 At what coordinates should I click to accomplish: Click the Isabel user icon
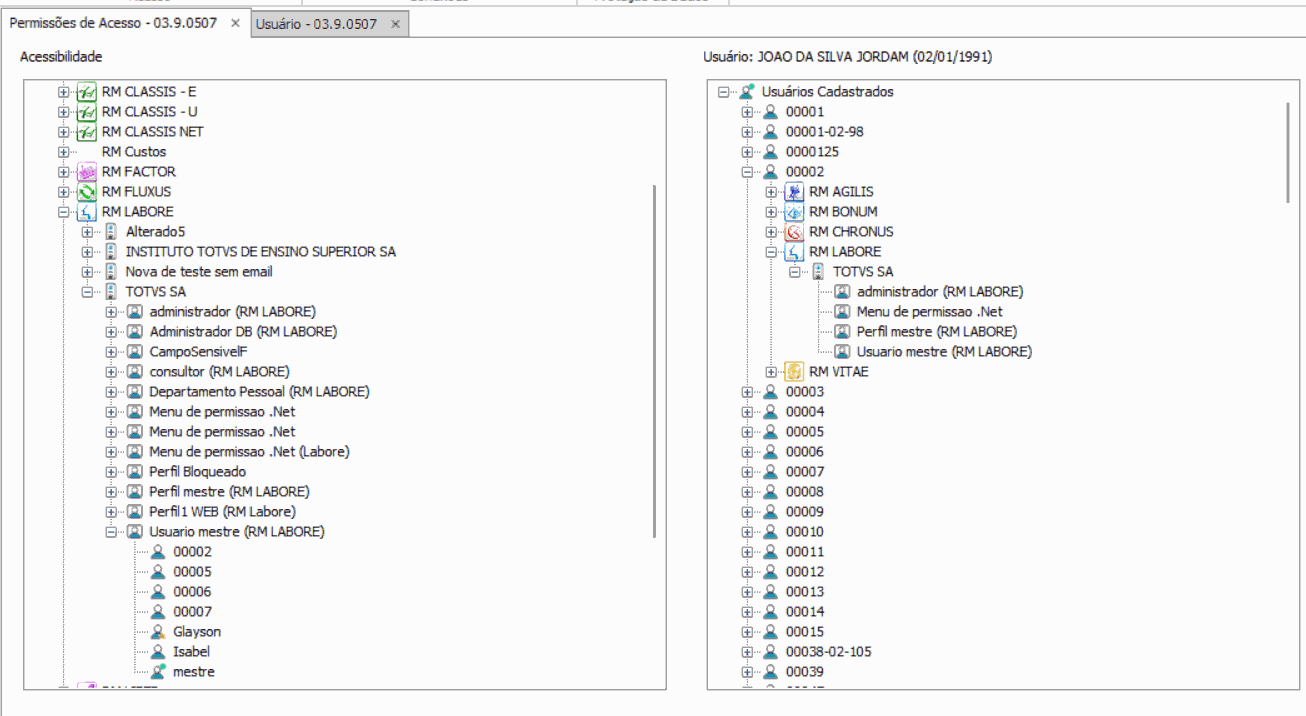pos(158,652)
